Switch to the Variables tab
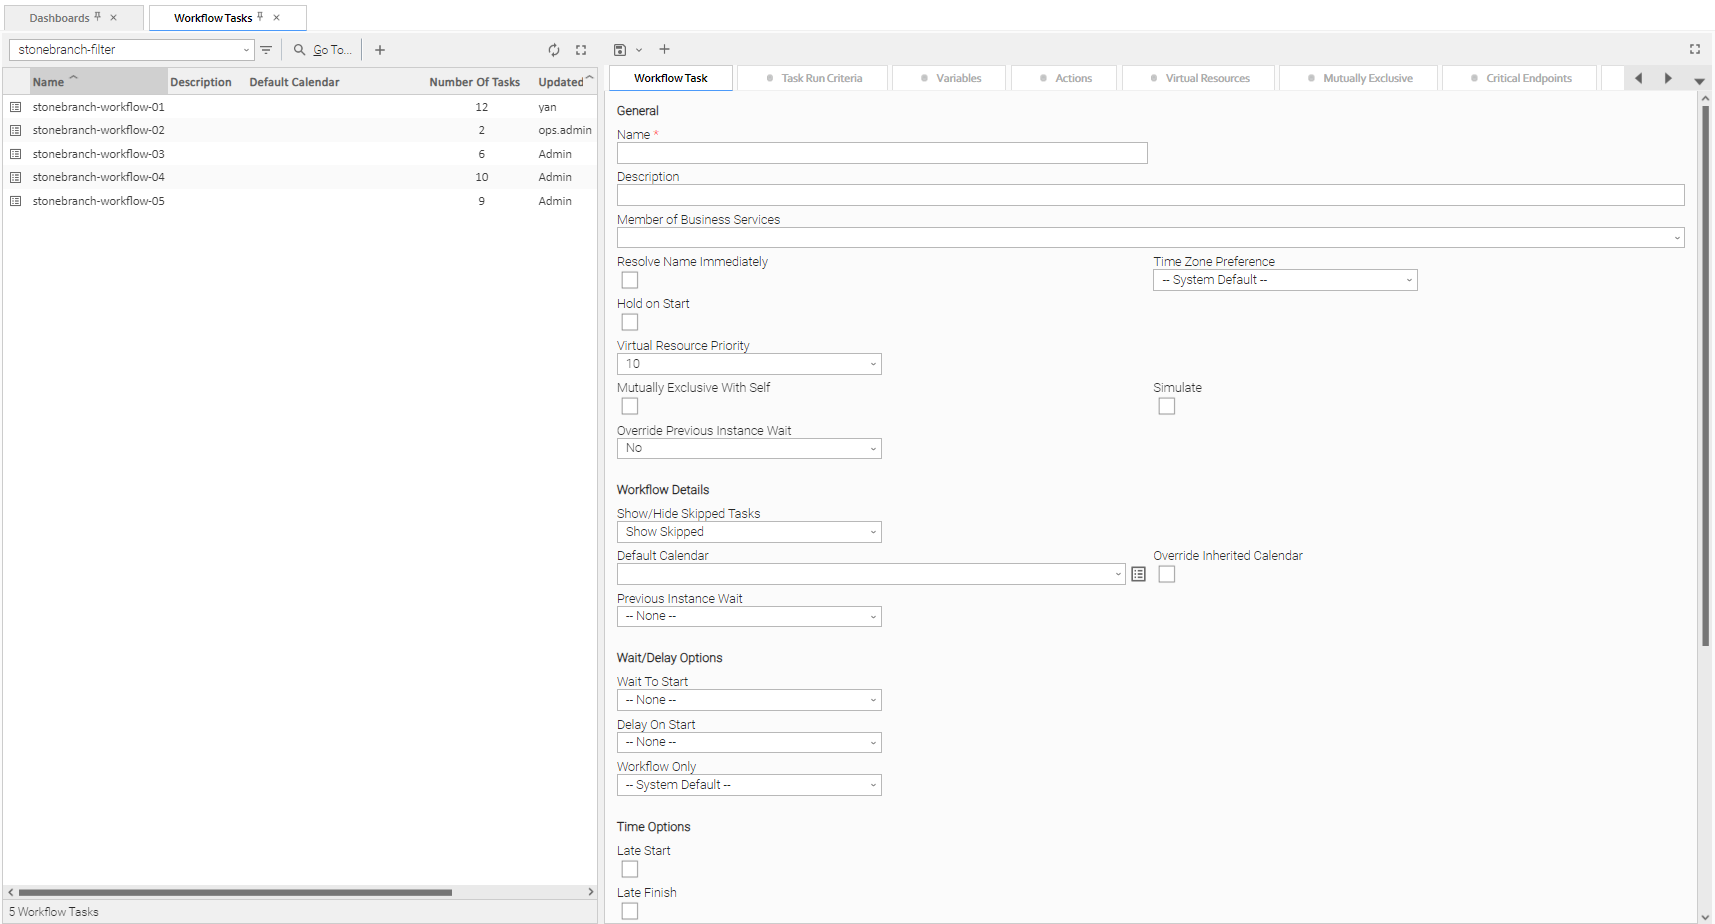The height and width of the screenshot is (924, 1715). [x=950, y=78]
